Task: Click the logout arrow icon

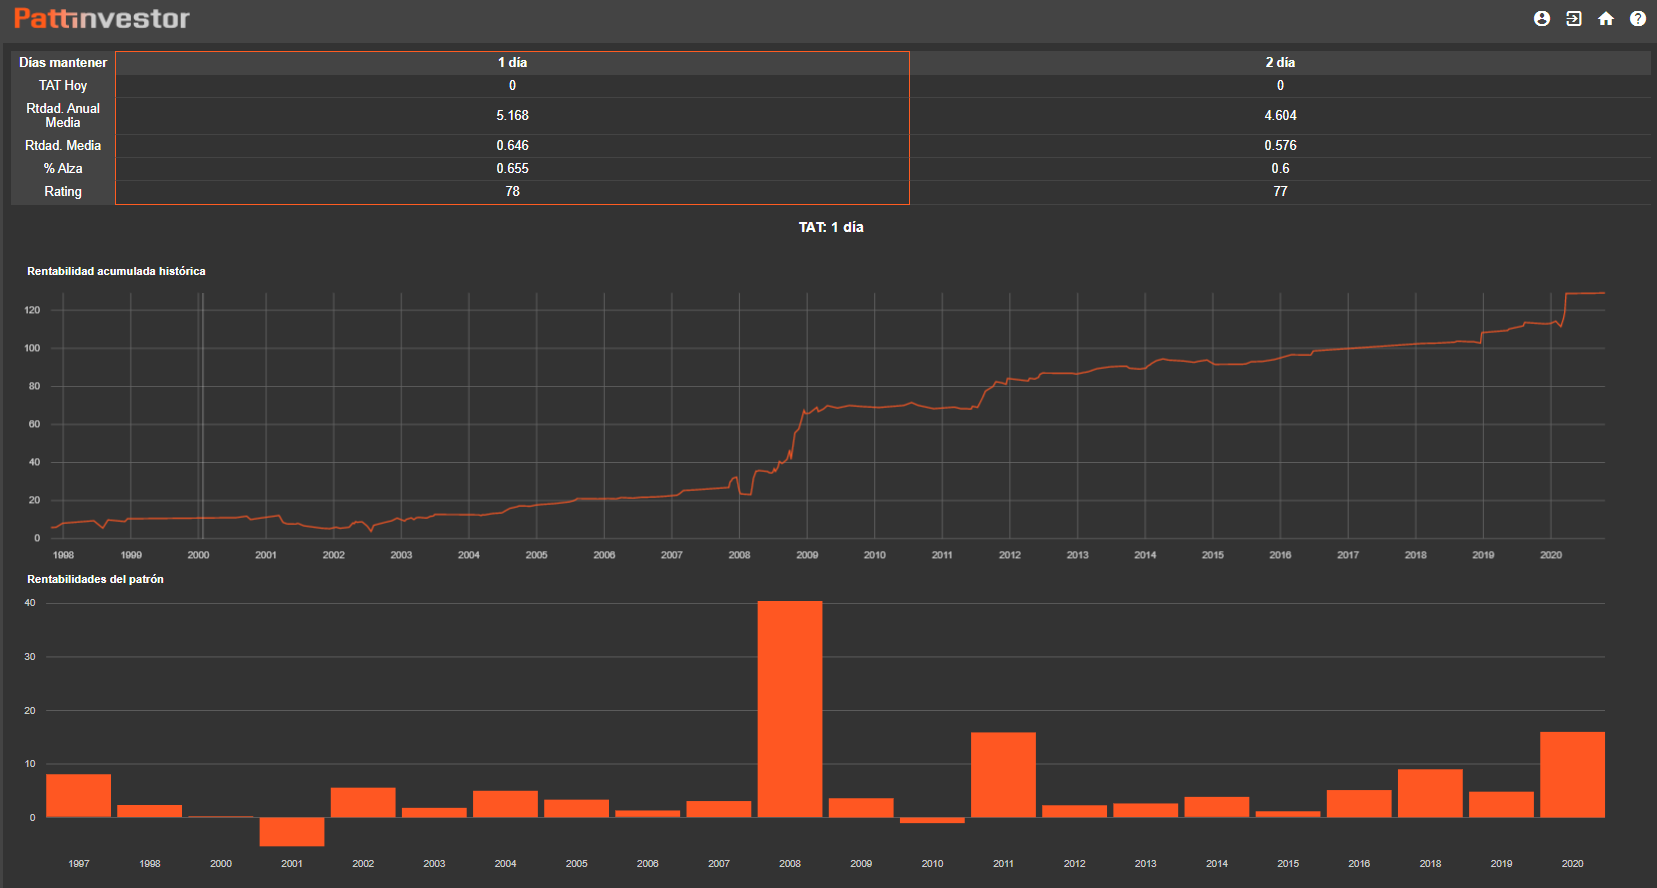Action: click(x=1573, y=19)
